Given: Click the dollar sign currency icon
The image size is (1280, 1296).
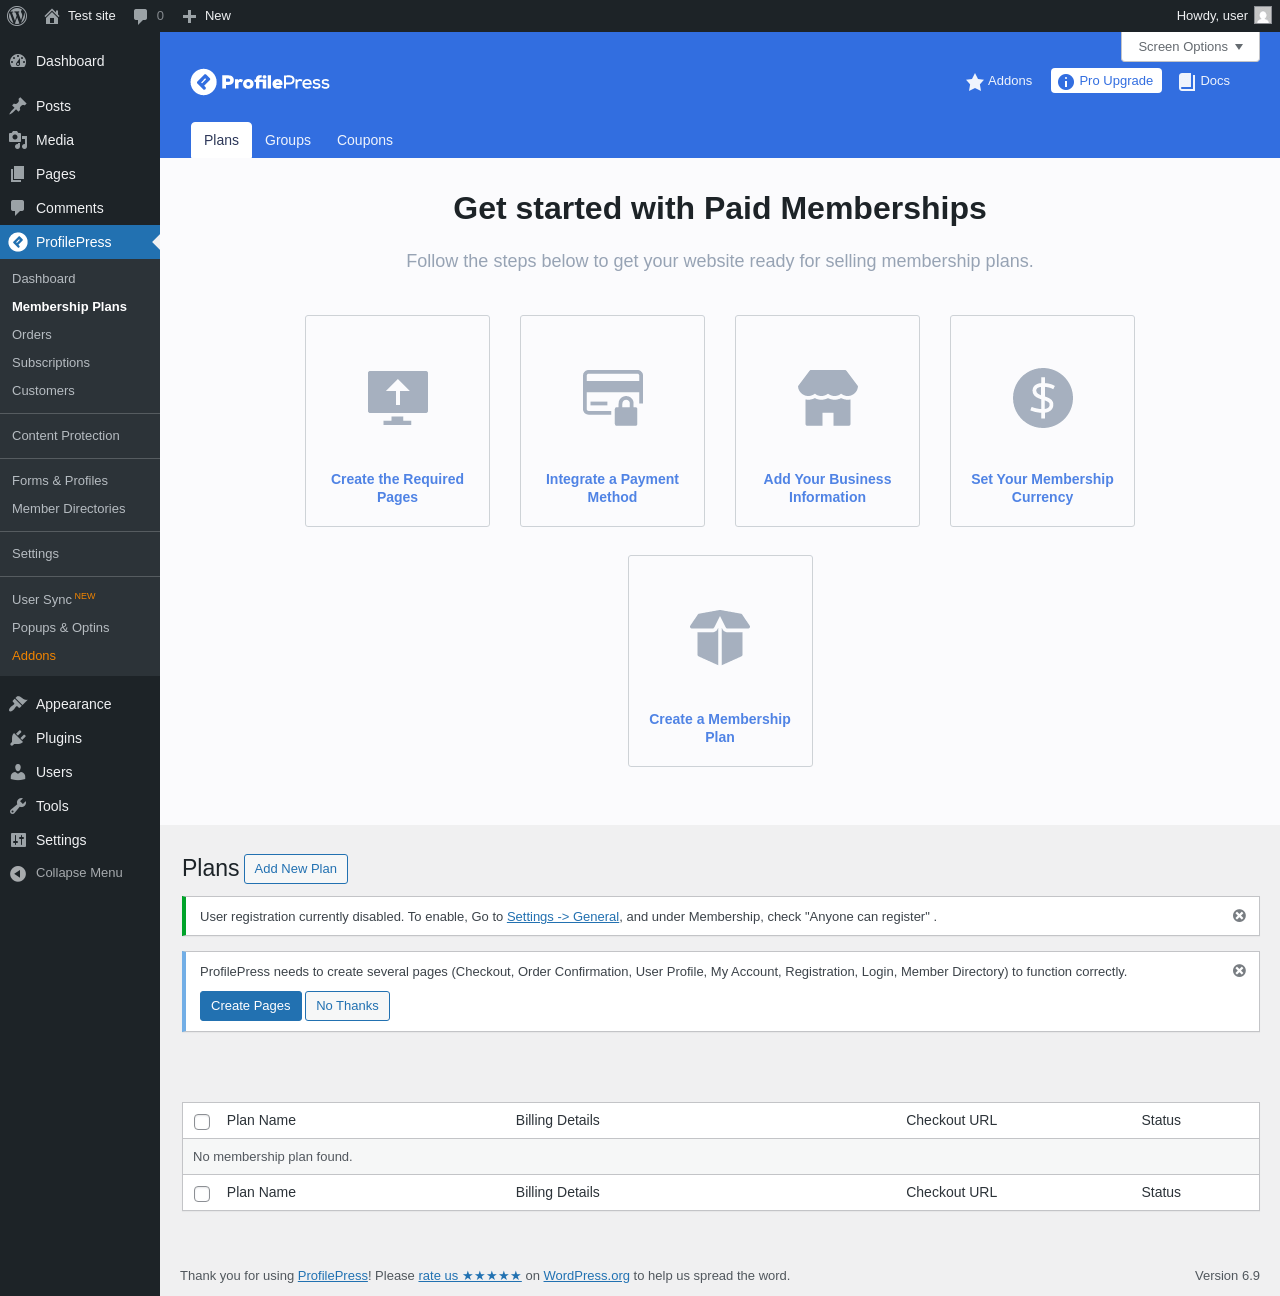Looking at the screenshot, I should click(x=1043, y=398).
